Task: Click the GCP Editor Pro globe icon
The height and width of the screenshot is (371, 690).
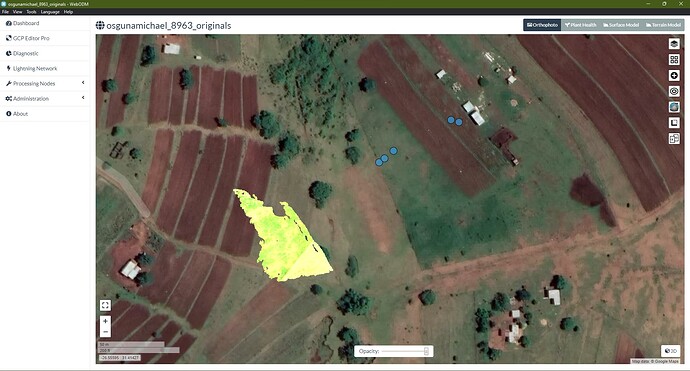Action: 8,38
